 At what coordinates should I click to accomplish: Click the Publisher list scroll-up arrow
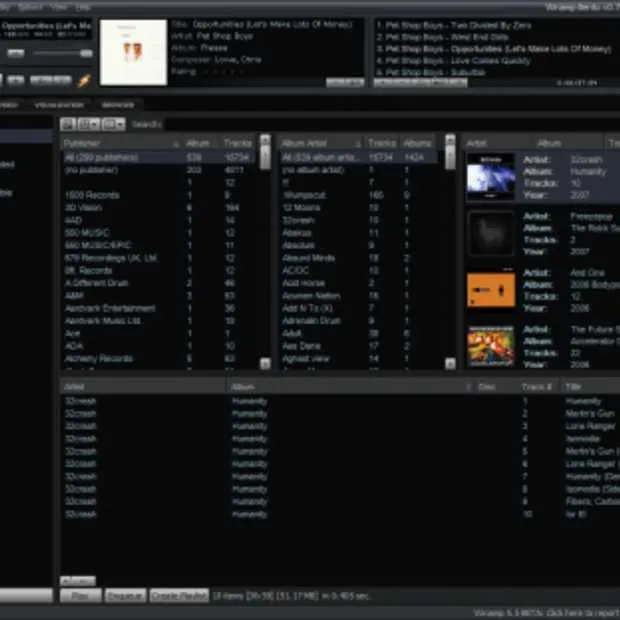click(266, 140)
